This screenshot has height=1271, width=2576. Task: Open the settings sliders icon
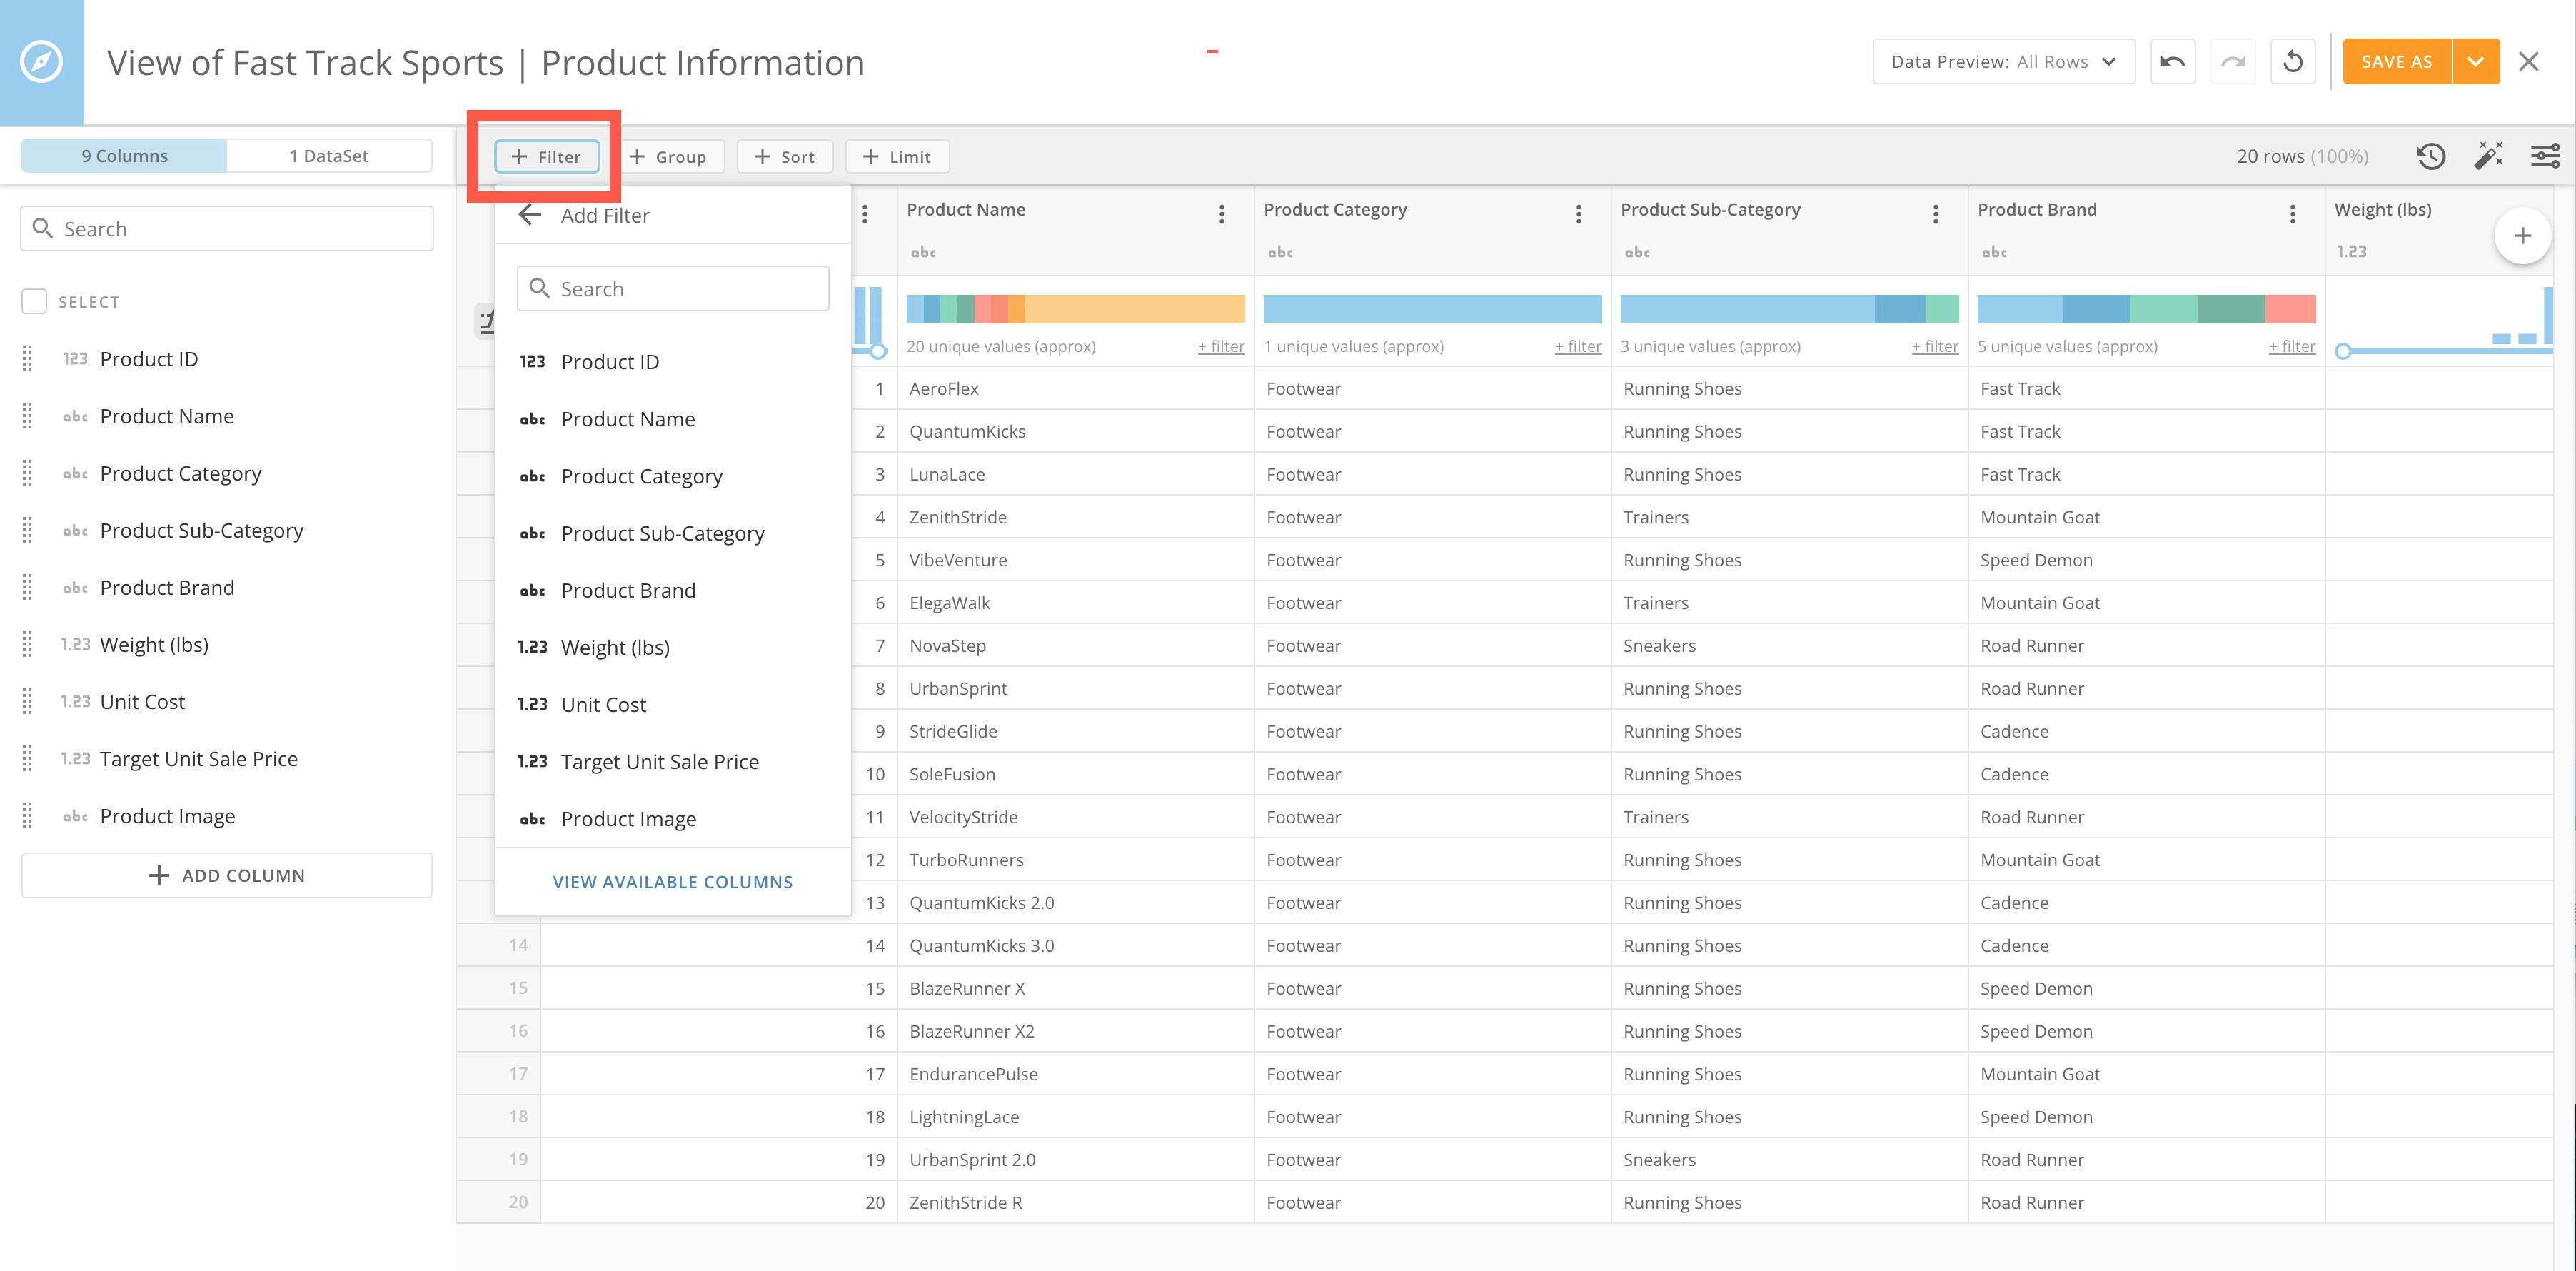coord(2545,156)
